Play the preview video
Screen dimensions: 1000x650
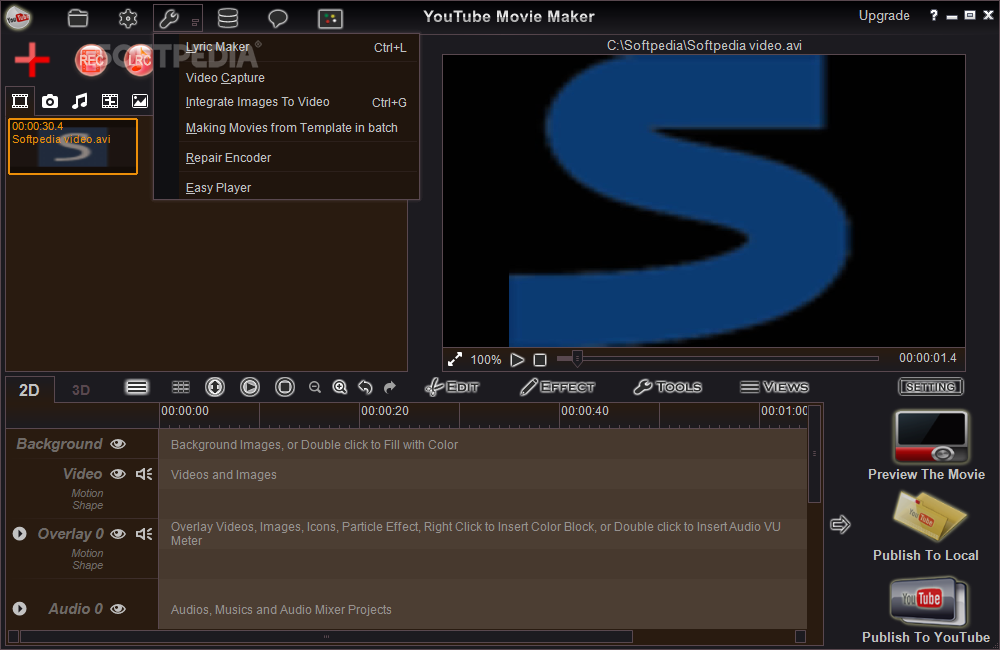[x=517, y=360]
